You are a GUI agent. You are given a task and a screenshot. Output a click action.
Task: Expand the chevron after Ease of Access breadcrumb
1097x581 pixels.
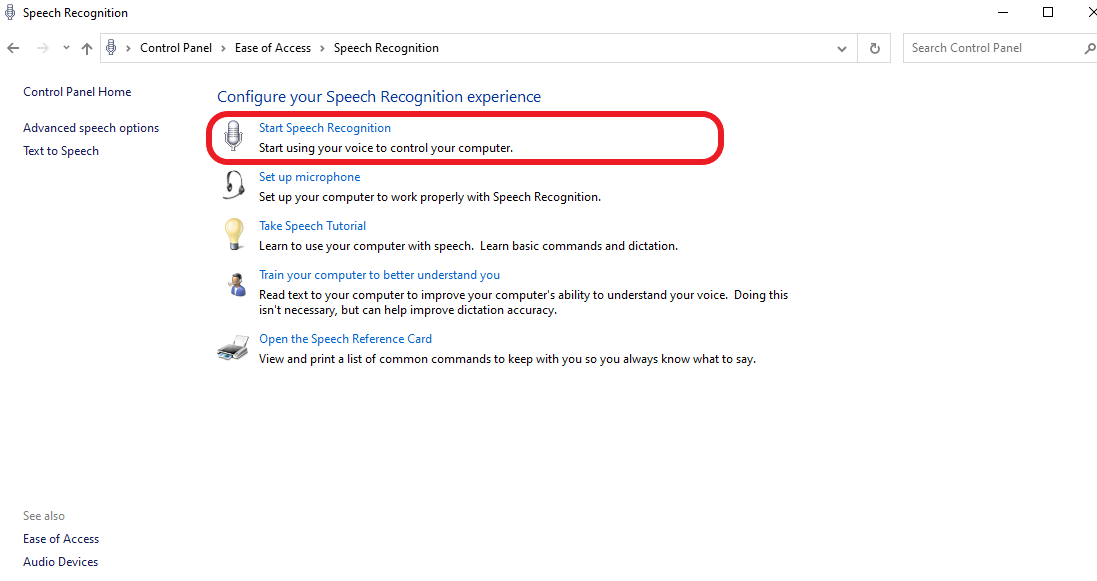coord(323,48)
